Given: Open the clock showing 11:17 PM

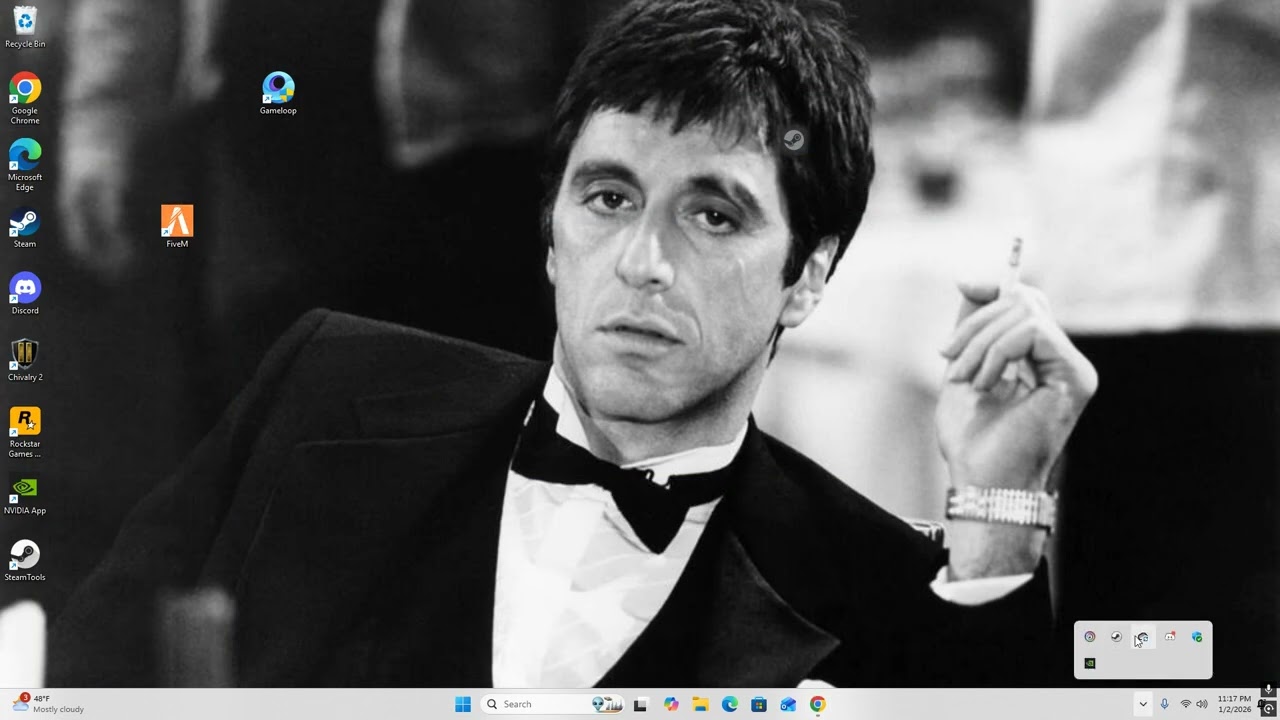Looking at the screenshot, I should click(x=1234, y=704).
